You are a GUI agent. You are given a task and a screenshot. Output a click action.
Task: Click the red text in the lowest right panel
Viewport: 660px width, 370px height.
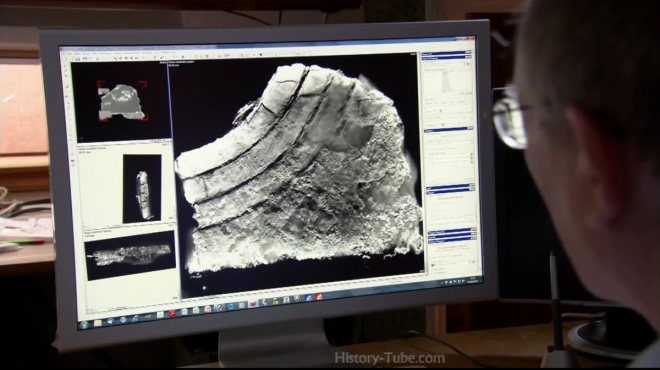(452, 246)
